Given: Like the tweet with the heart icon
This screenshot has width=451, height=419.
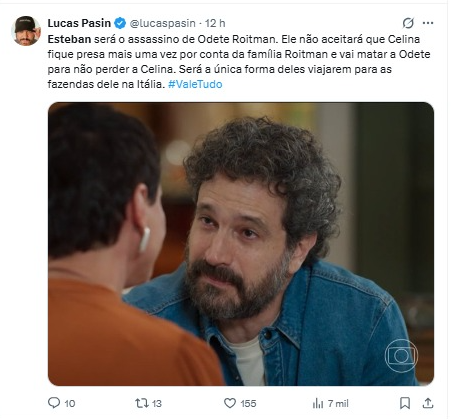Looking at the screenshot, I should click(x=230, y=403).
